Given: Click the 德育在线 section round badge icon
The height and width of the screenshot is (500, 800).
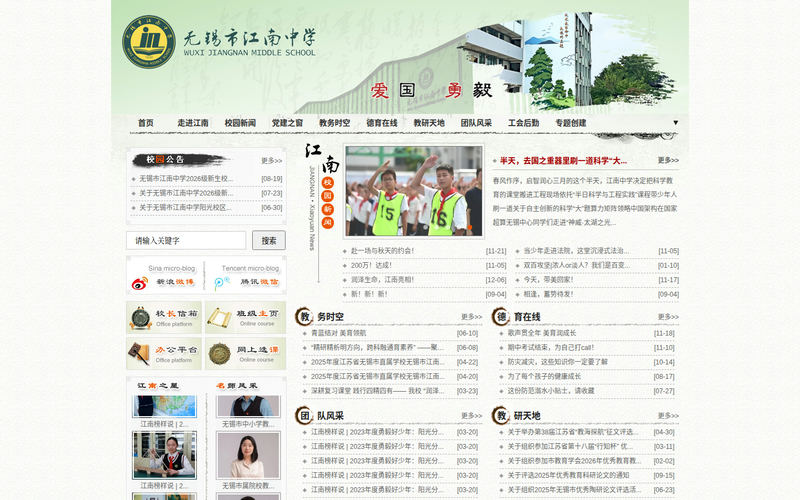Looking at the screenshot, I should [501, 317].
